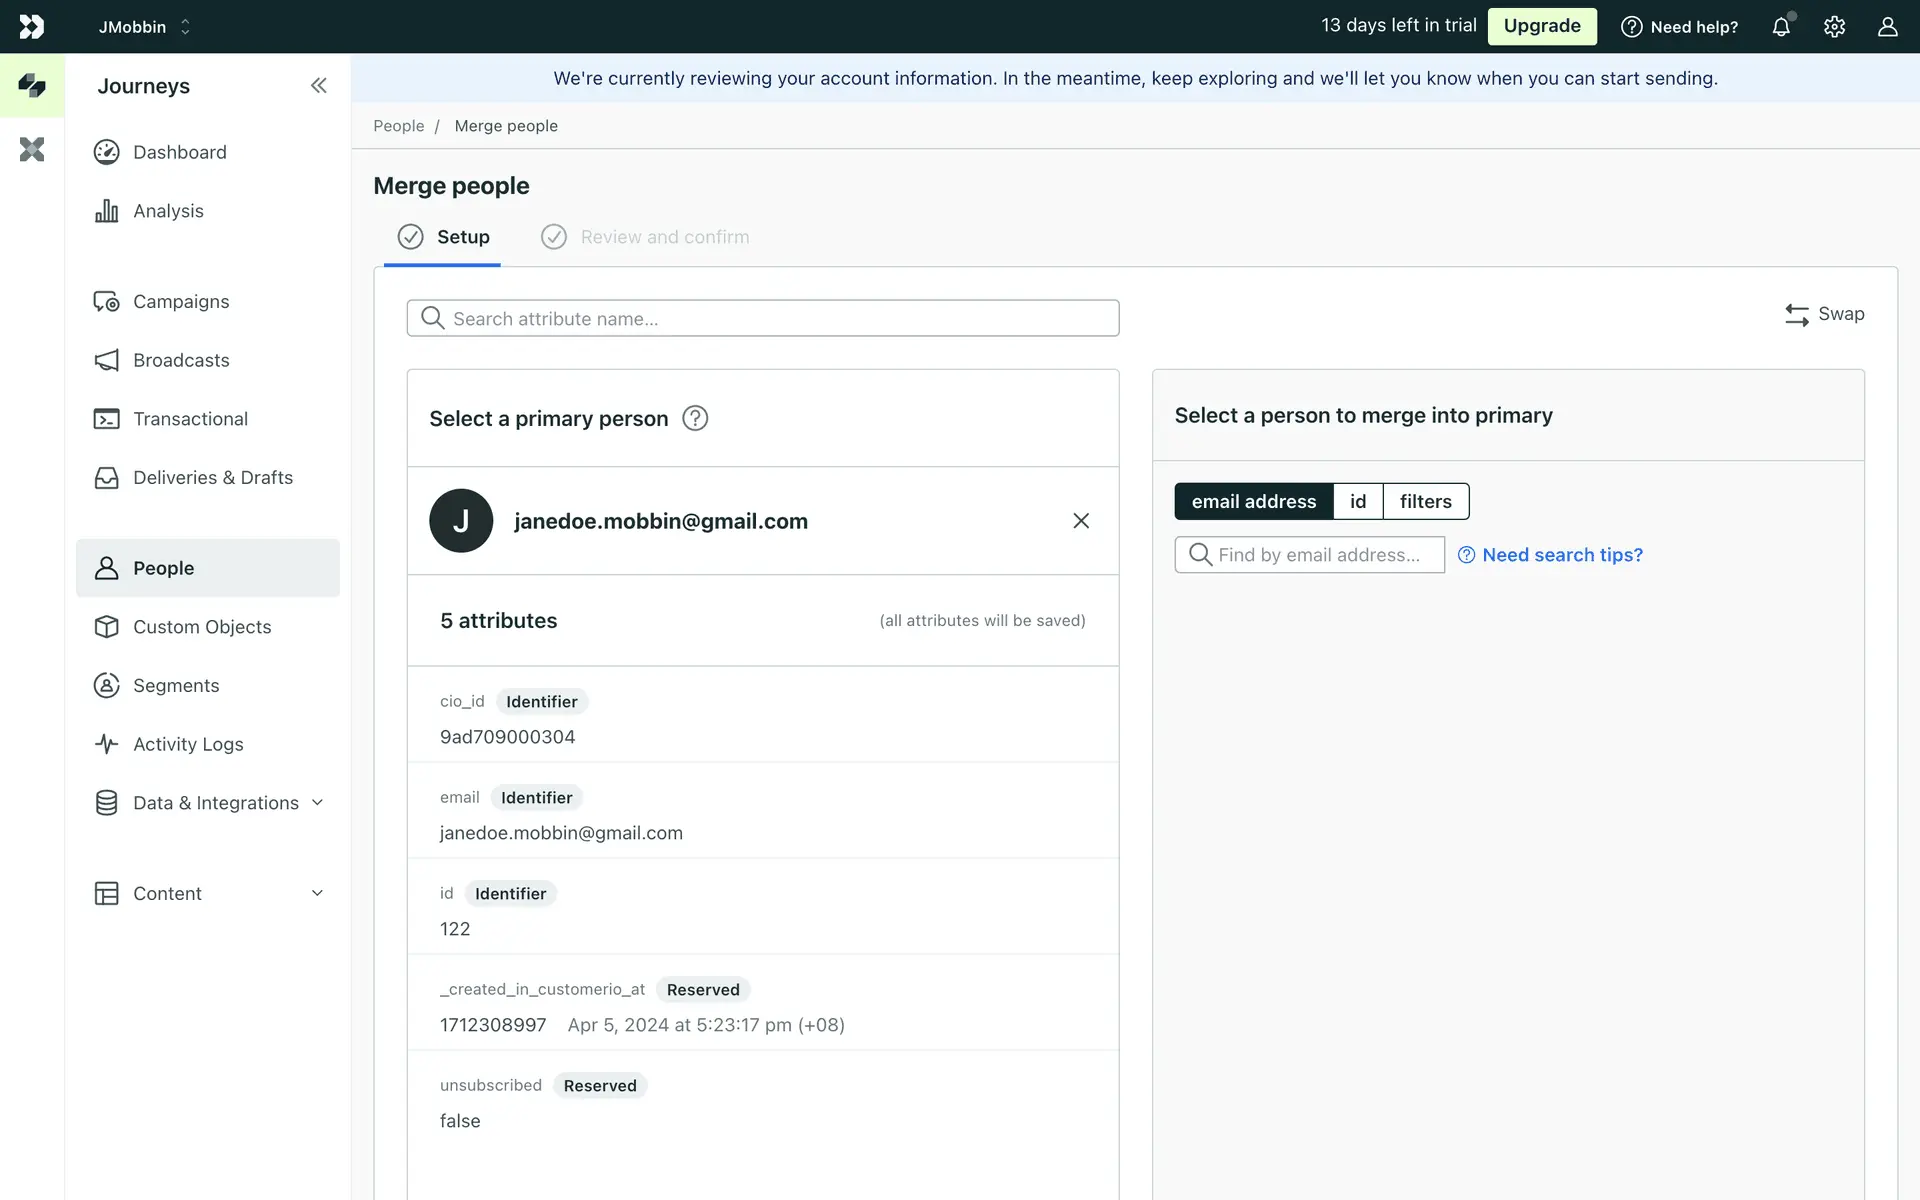Viewport: 1920px width, 1200px height.
Task: Remove janedoe.mobbin@gmail.com as primary person
Action: [1081, 521]
